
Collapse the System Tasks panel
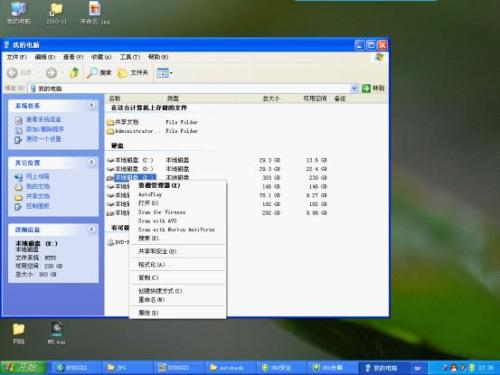(x=91, y=105)
